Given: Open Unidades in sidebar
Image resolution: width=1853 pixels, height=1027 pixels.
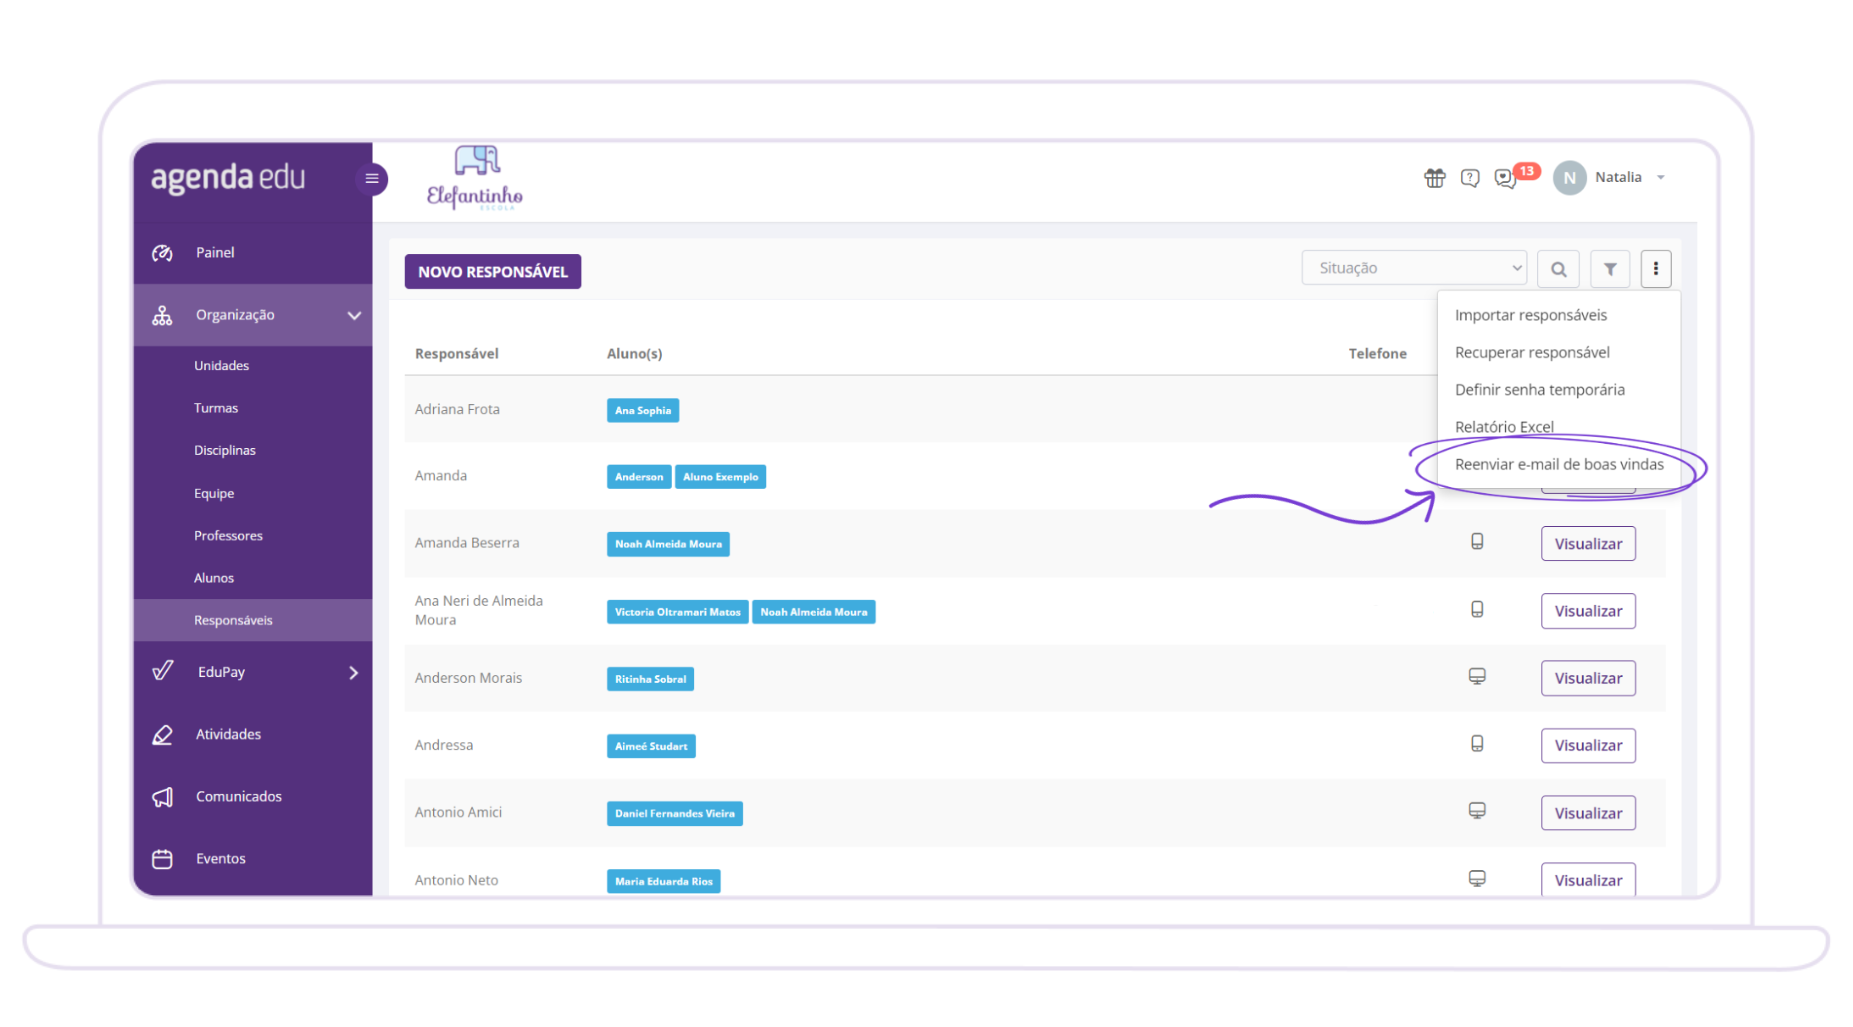Looking at the screenshot, I should coord(221,366).
